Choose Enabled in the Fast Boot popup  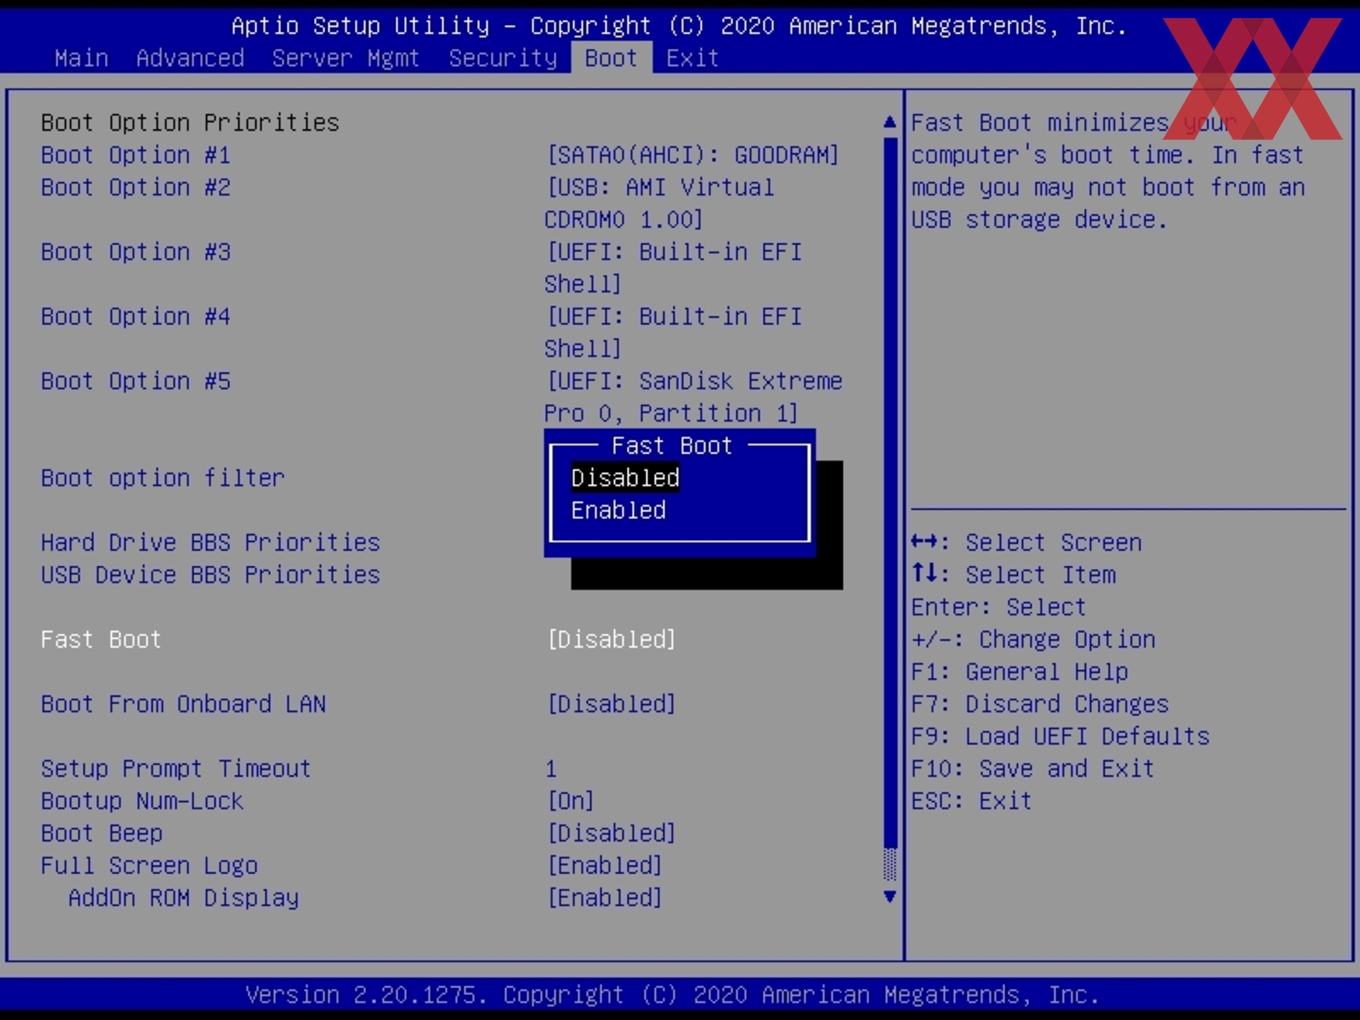pos(618,510)
